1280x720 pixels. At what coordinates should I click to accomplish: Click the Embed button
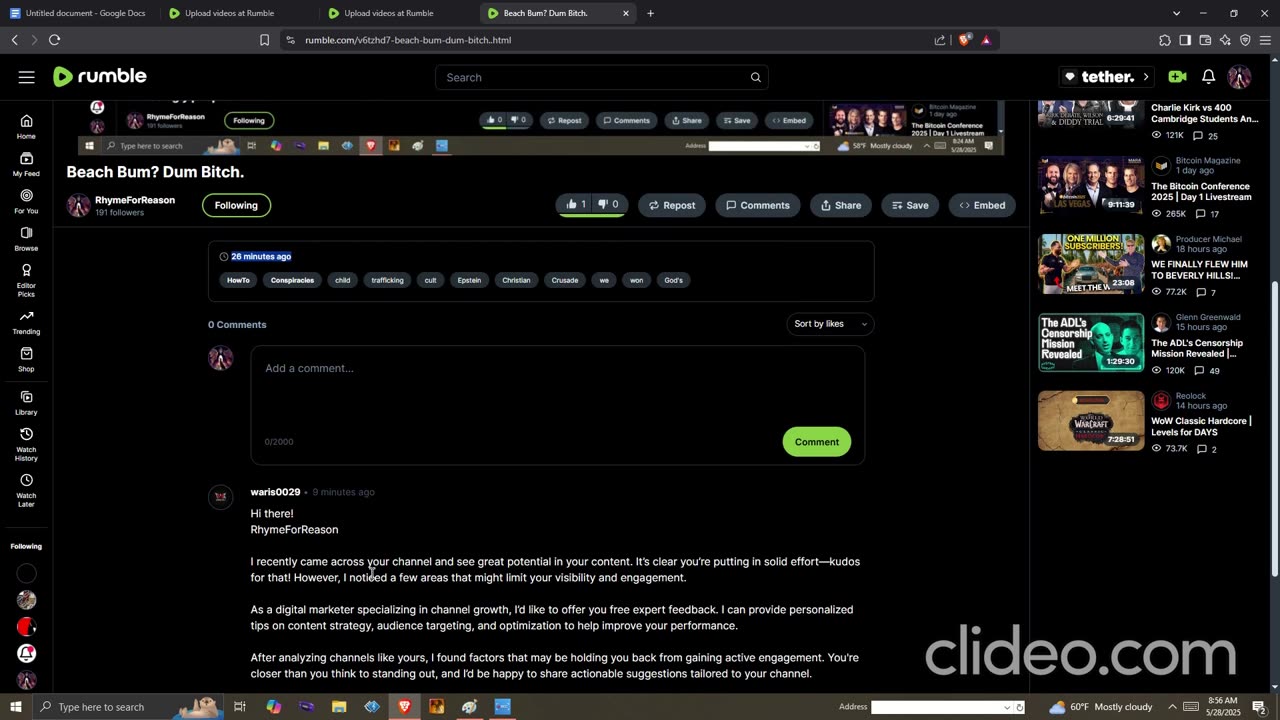click(x=982, y=205)
